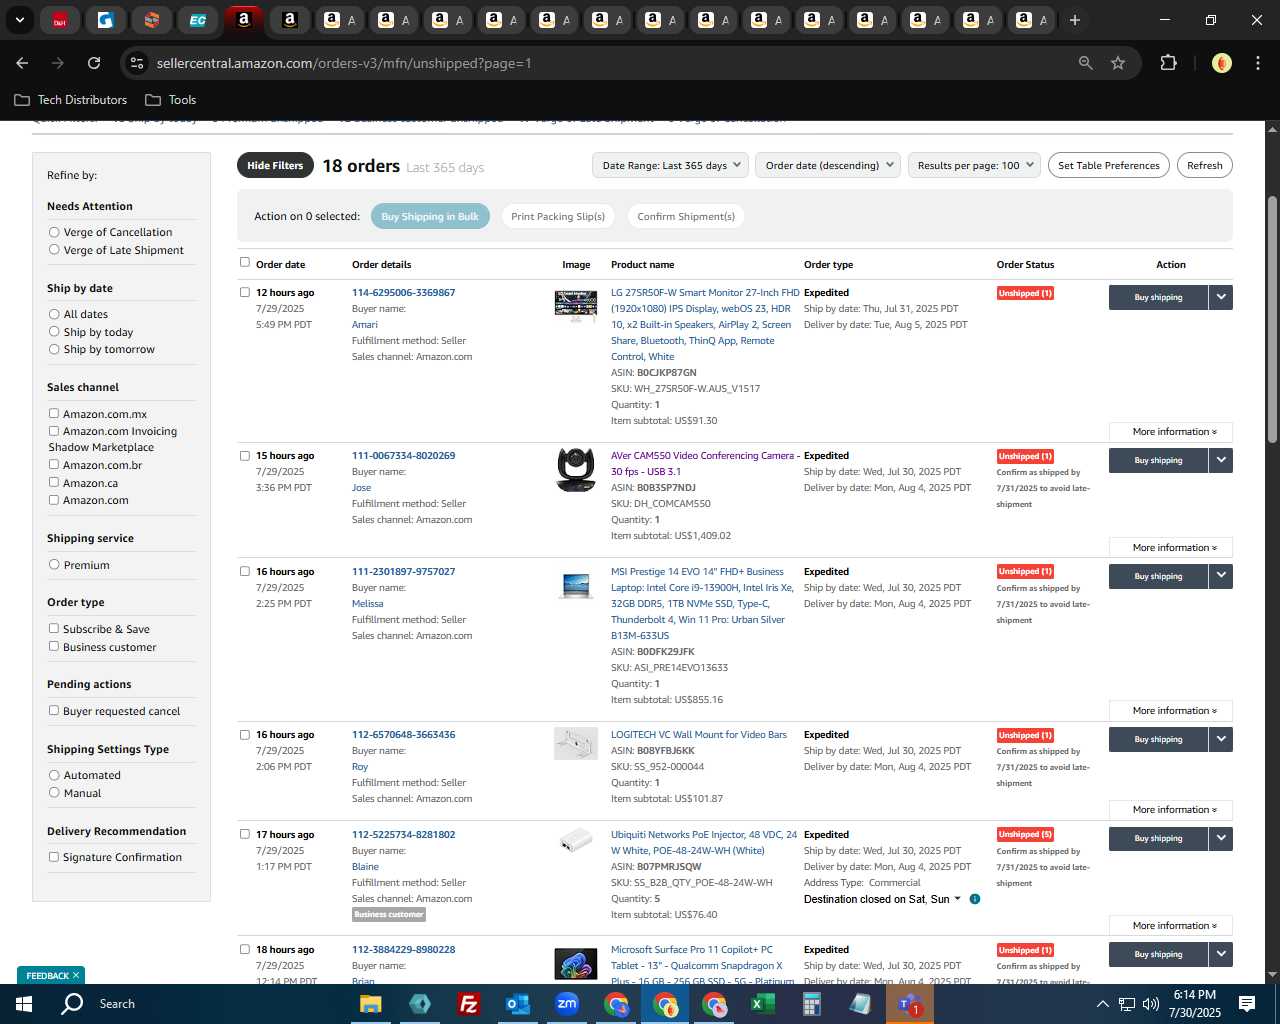Open the Date Range dropdown
This screenshot has width=1280, height=1024.
pyautogui.click(x=671, y=166)
